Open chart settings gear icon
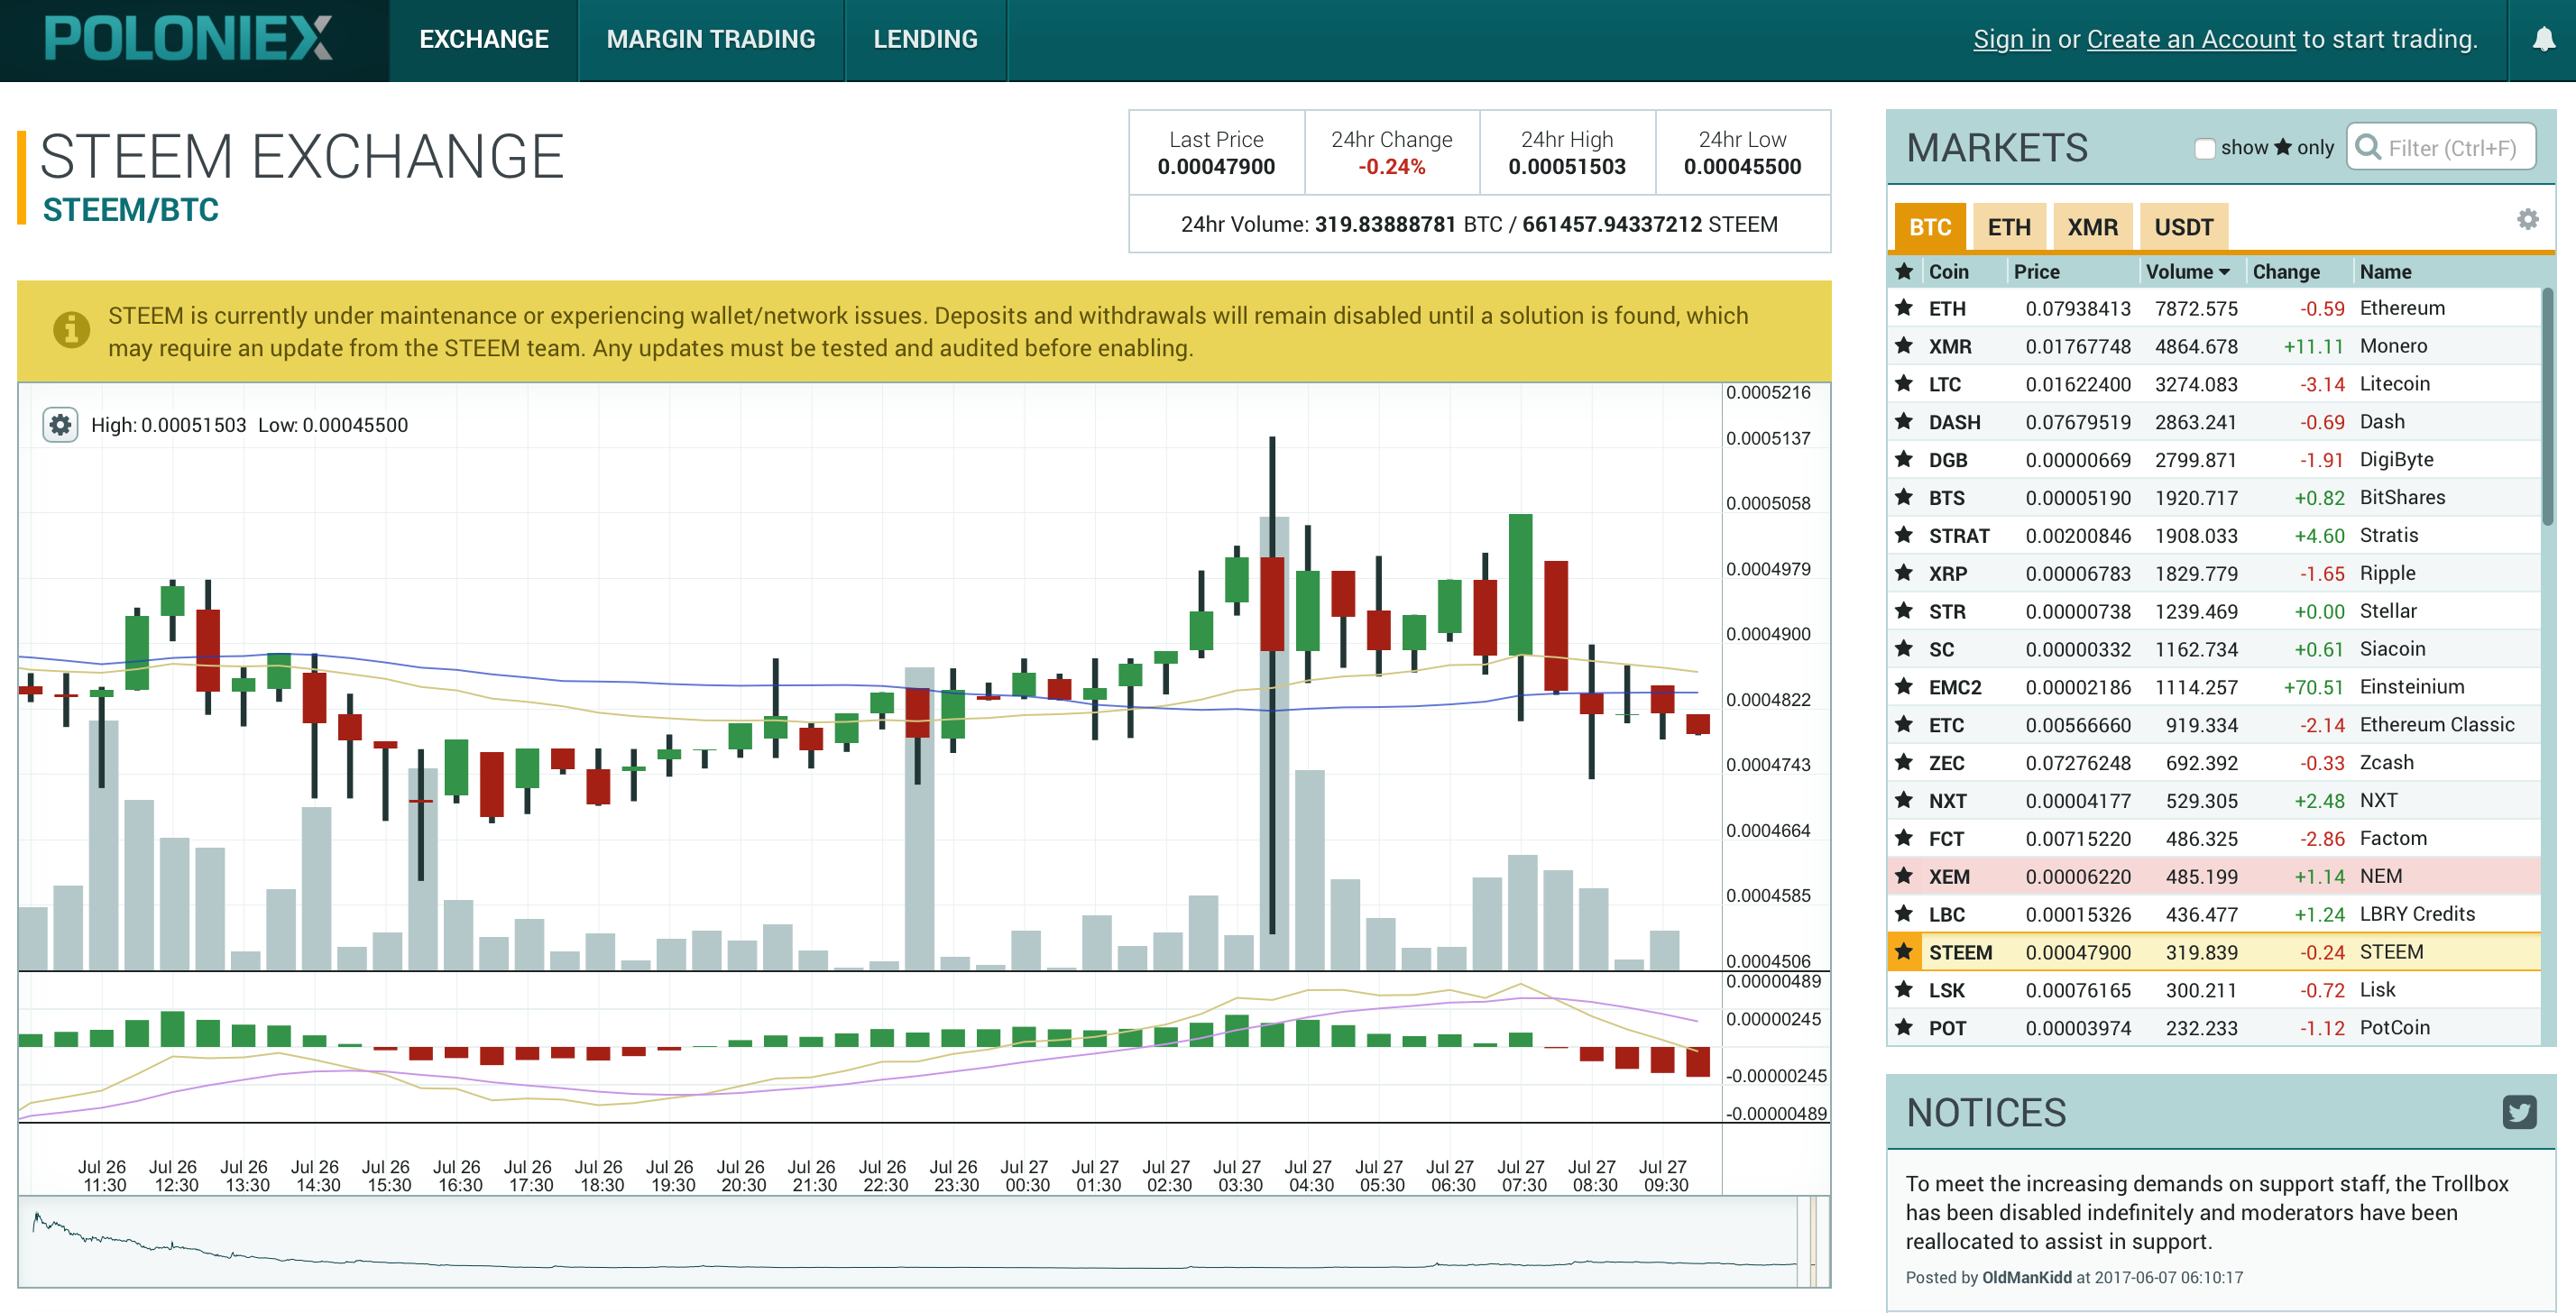The image size is (2576, 1313). point(60,425)
